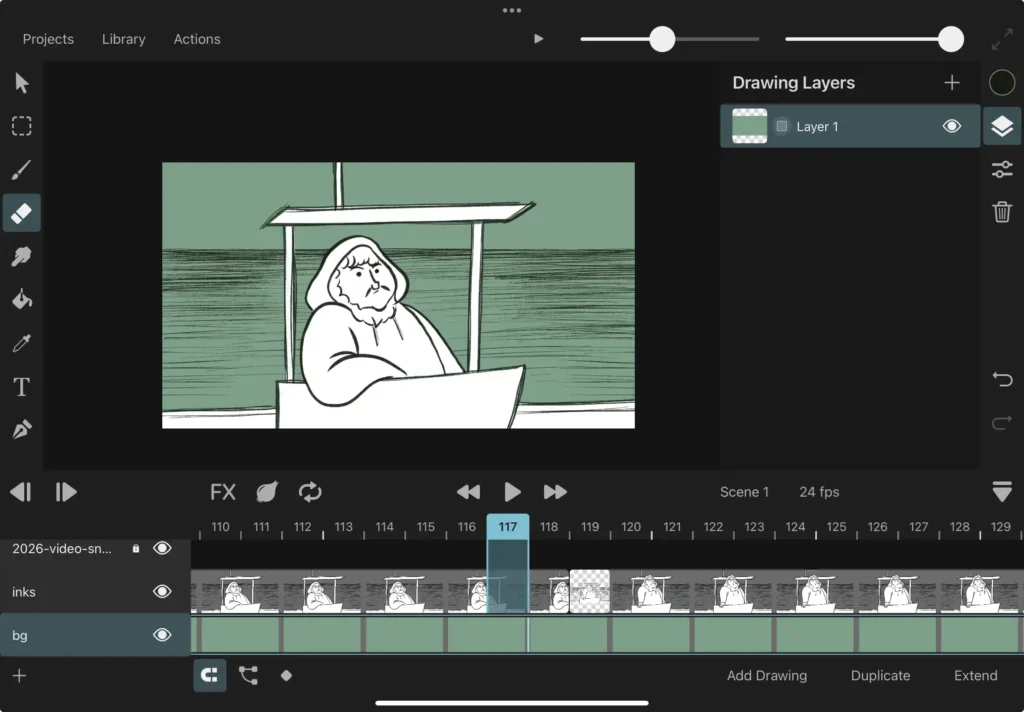Click the node hierarchy icon
The width and height of the screenshot is (1024, 712).
[x=248, y=675]
